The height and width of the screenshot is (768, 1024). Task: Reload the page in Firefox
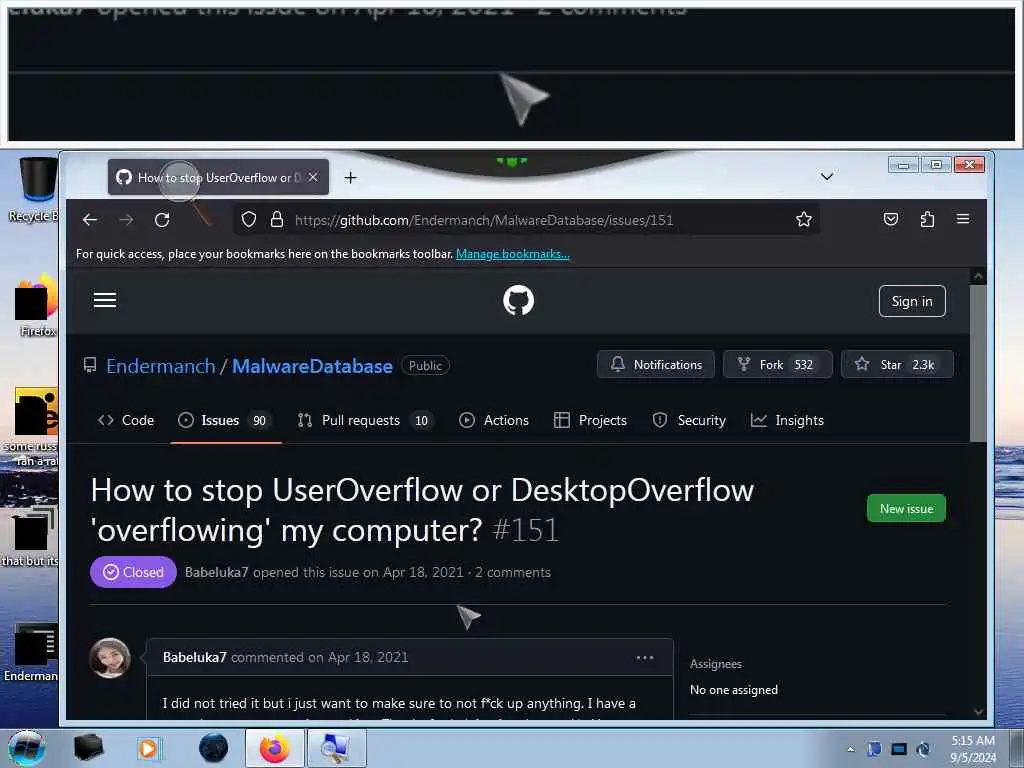[162, 220]
